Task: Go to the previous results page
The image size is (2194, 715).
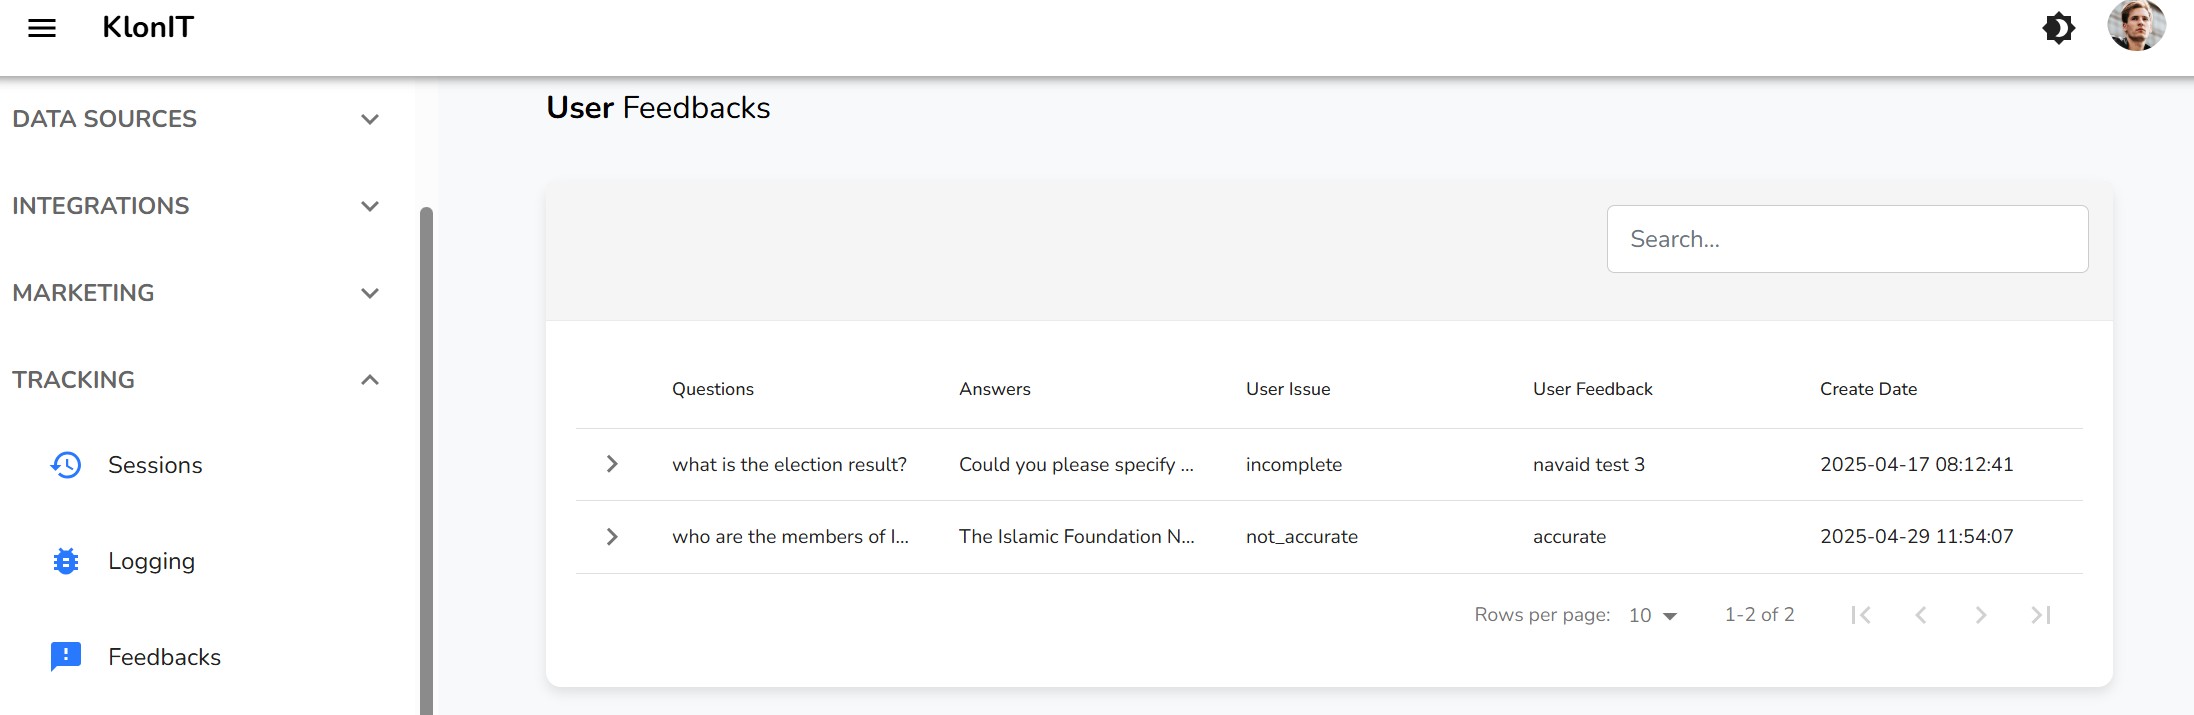Action: [1921, 615]
